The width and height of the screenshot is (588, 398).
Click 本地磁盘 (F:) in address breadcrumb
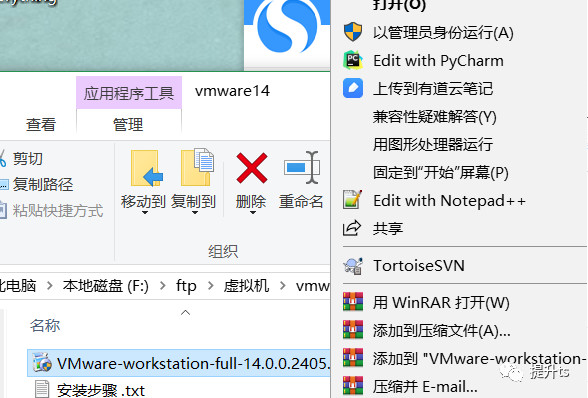(x=106, y=286)
